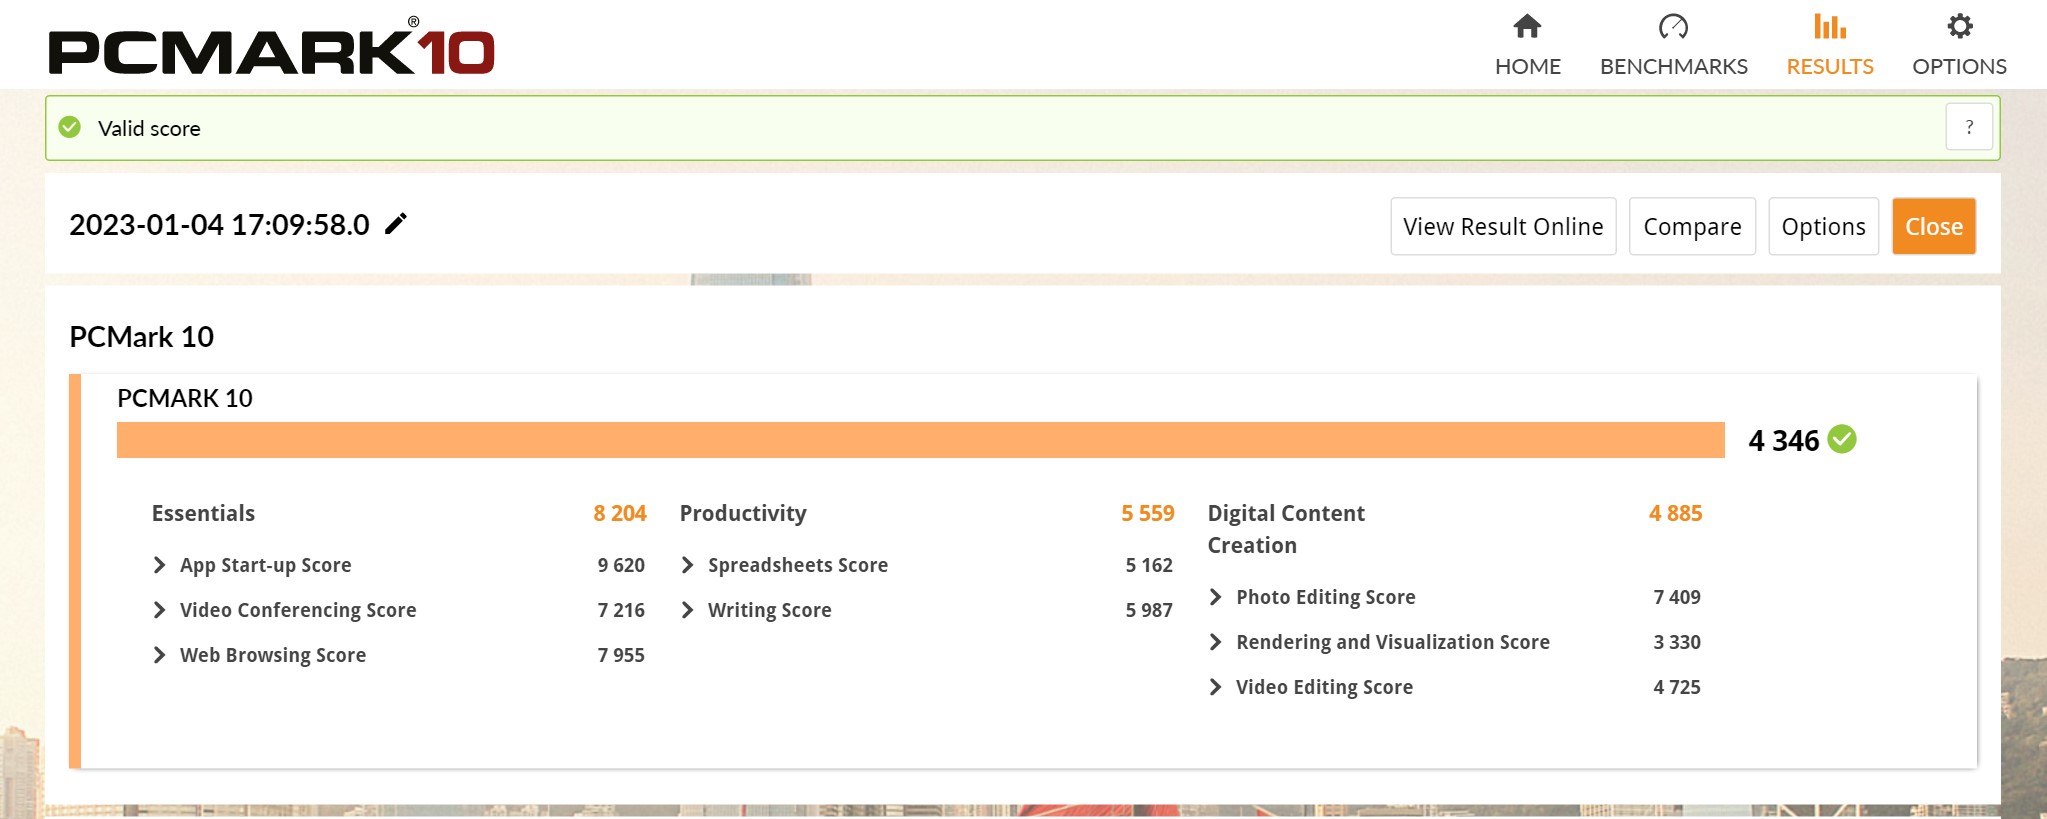Viewport: 2047px width, 819px height.
Task: Click the value 3 330
Action: (1677, 642)
